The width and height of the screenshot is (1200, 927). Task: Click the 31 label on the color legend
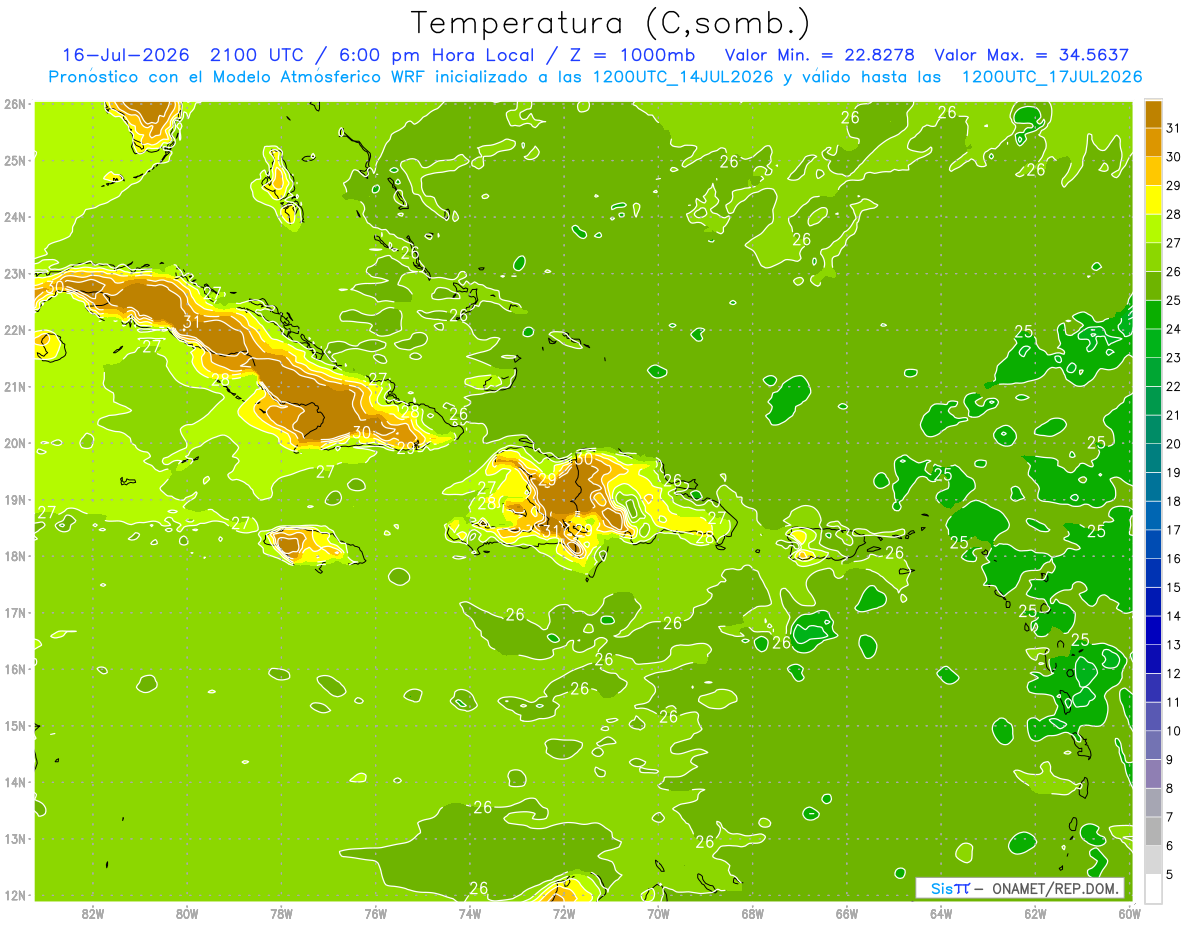[1174, 128]
